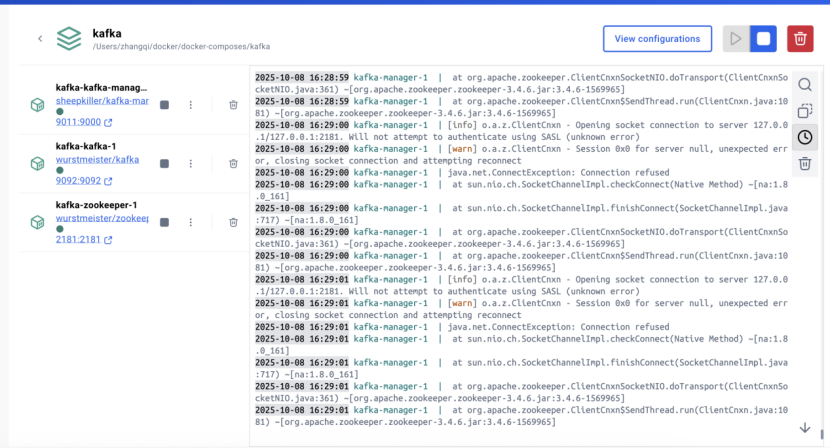The image size is (830, 448).
Task: Stop the kafka stack with blue stop button
Action: pos(763,39)
